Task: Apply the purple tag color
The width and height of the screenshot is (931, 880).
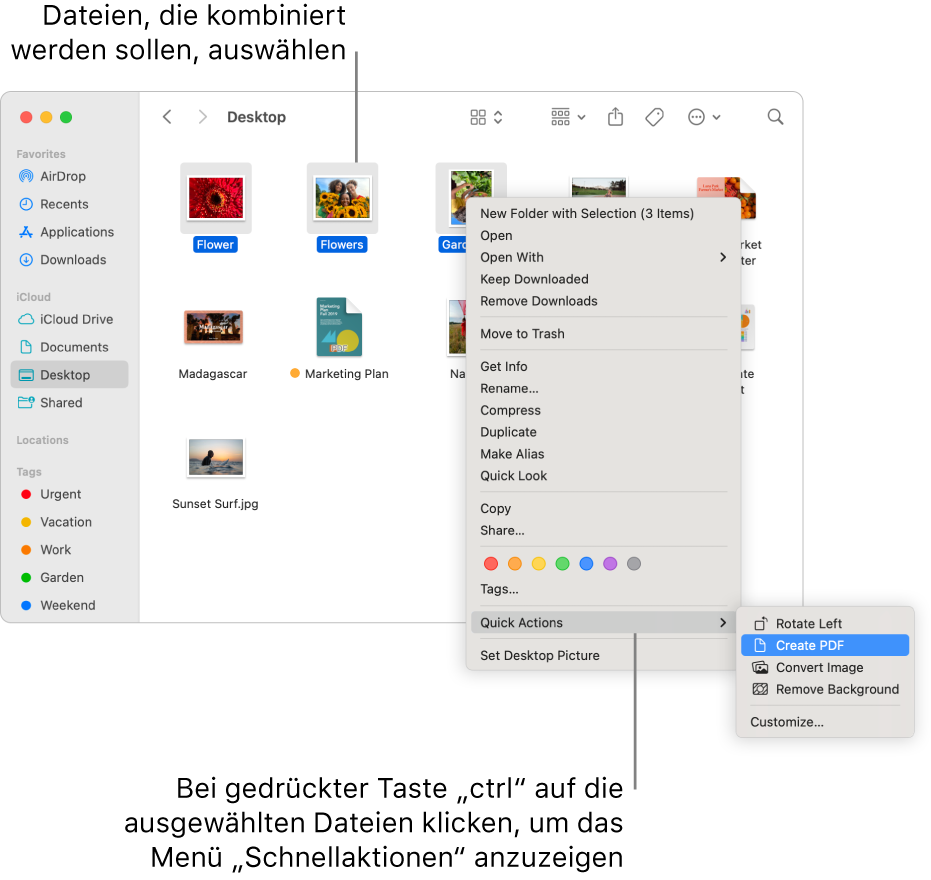Action: [x=610, y=564]
